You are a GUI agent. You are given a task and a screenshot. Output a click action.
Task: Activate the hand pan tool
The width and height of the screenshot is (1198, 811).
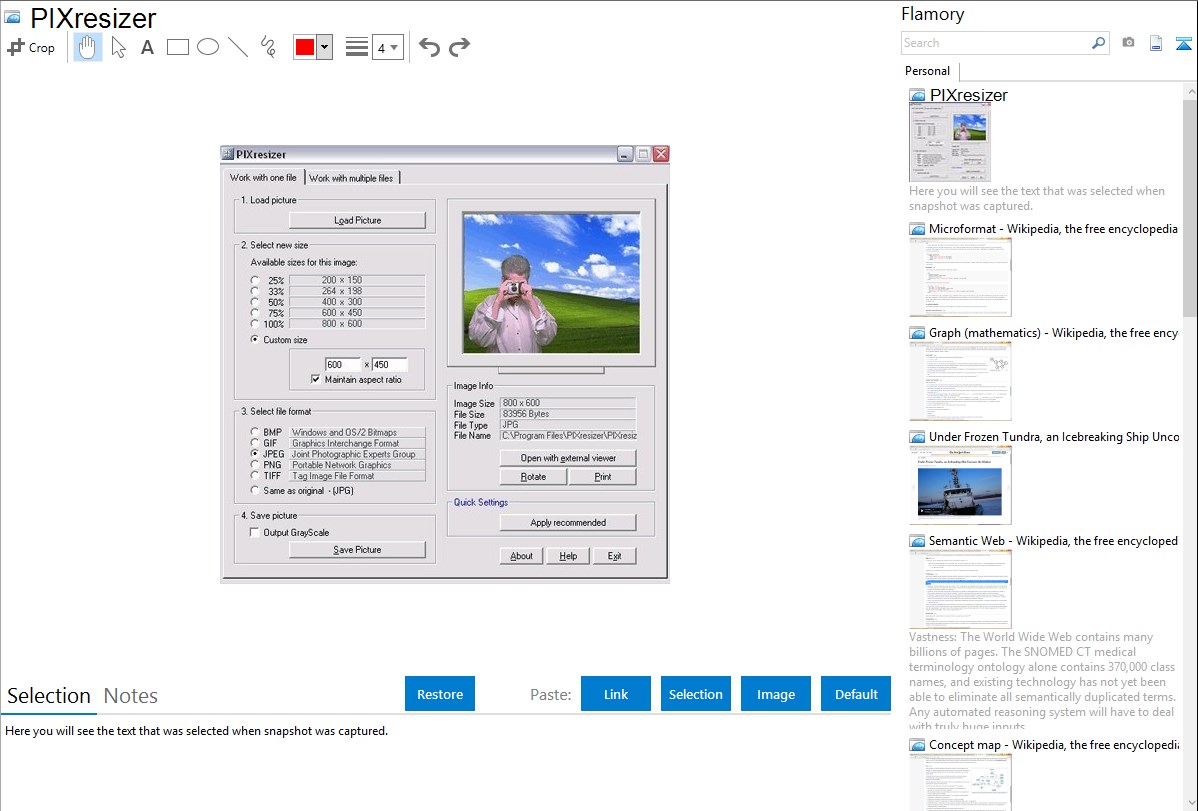(x=87, y=47)
